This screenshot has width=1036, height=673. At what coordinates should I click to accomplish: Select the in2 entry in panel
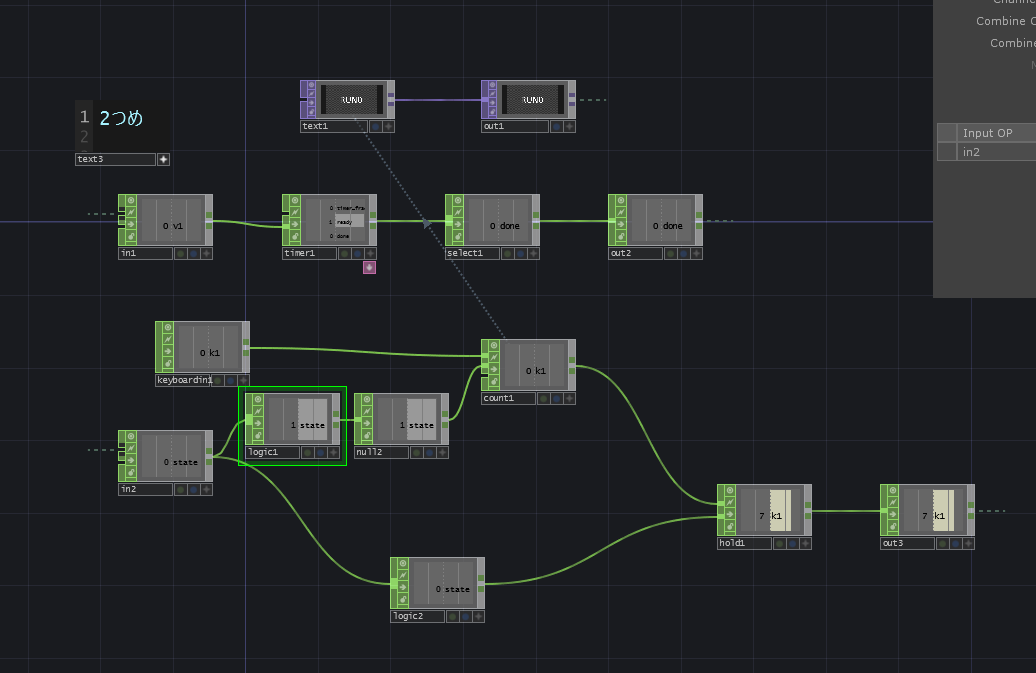[986, 152]
